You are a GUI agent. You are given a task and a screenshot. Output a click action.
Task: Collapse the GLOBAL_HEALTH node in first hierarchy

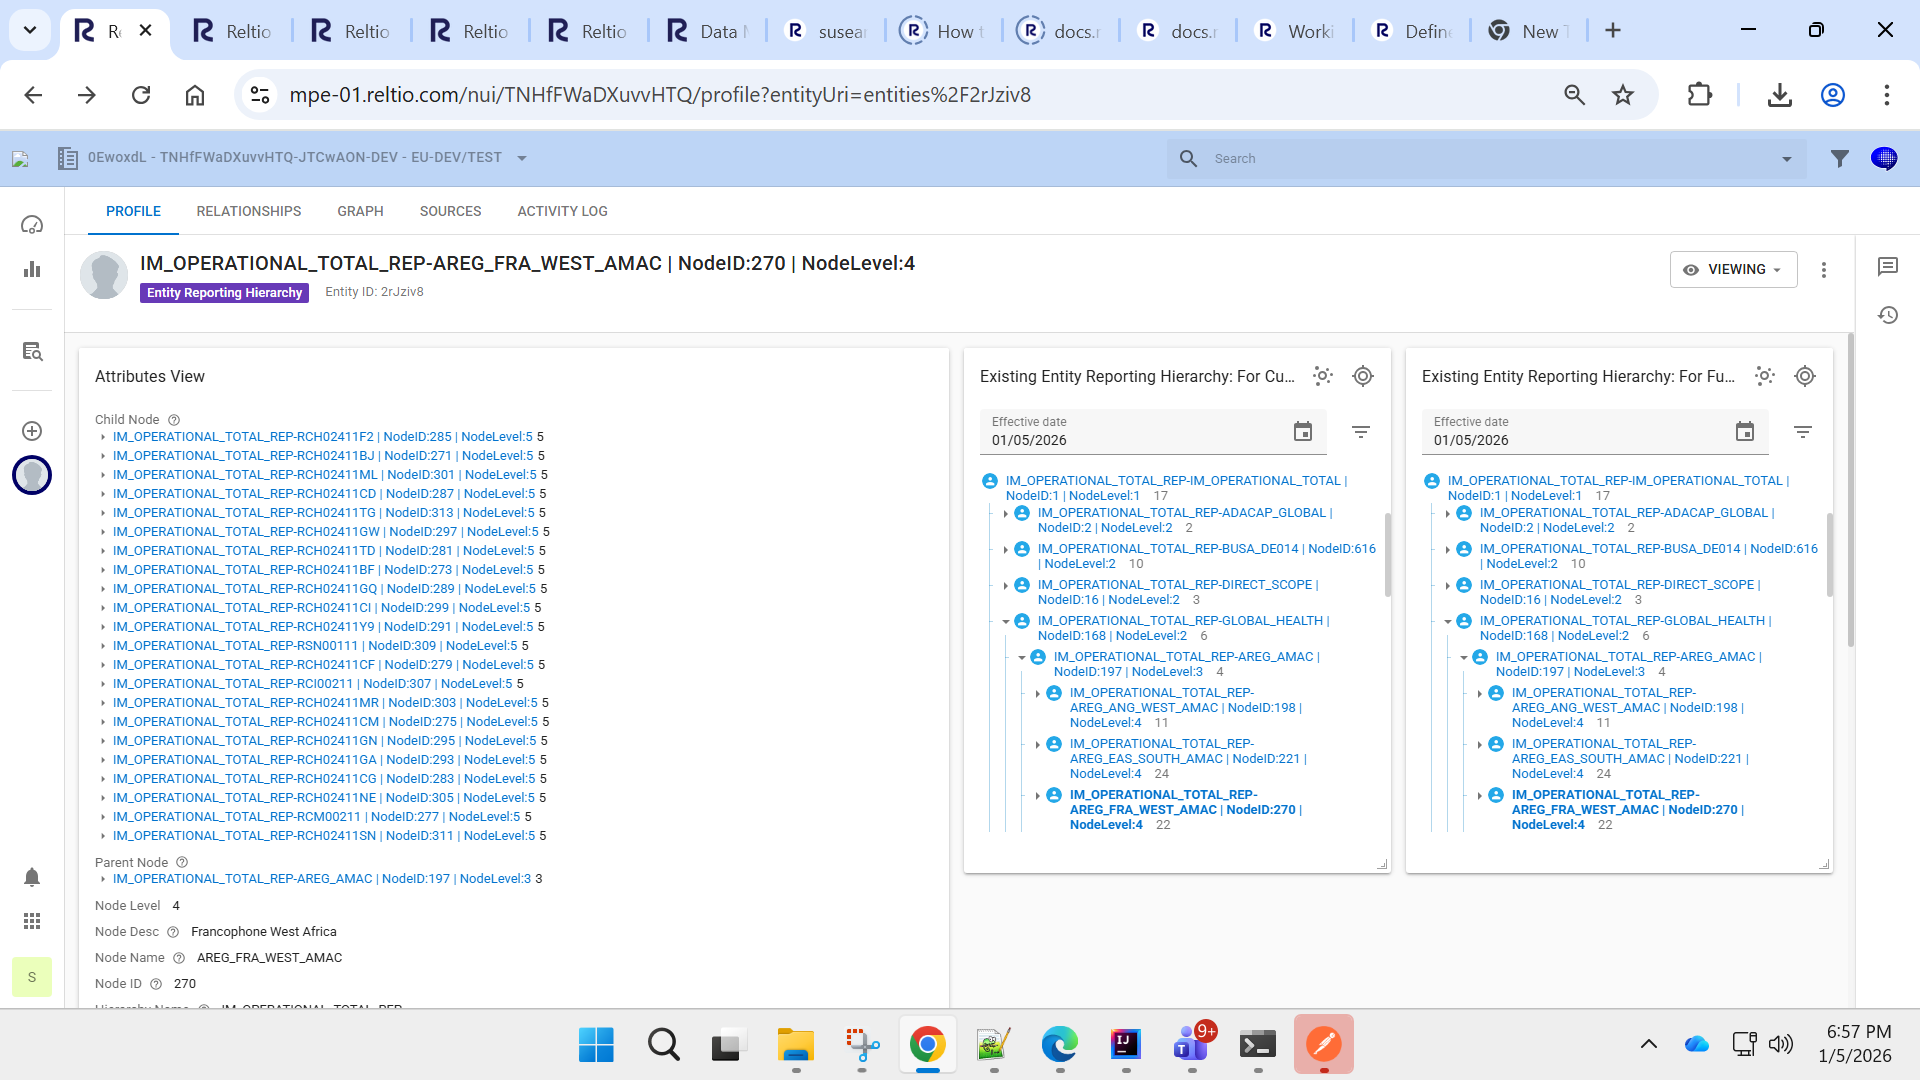click(x=1006, y=621)
